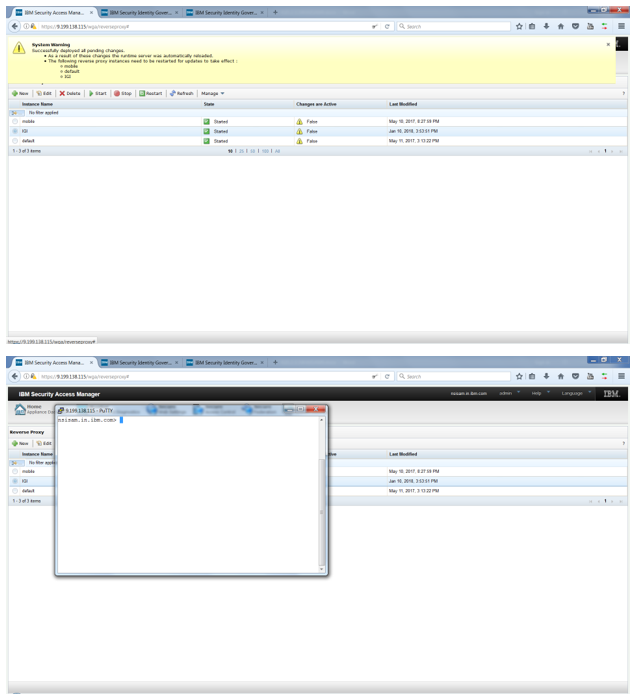Open the admin user dropdown in black header
Screen dimensions: 635x700
coord(510,393)
